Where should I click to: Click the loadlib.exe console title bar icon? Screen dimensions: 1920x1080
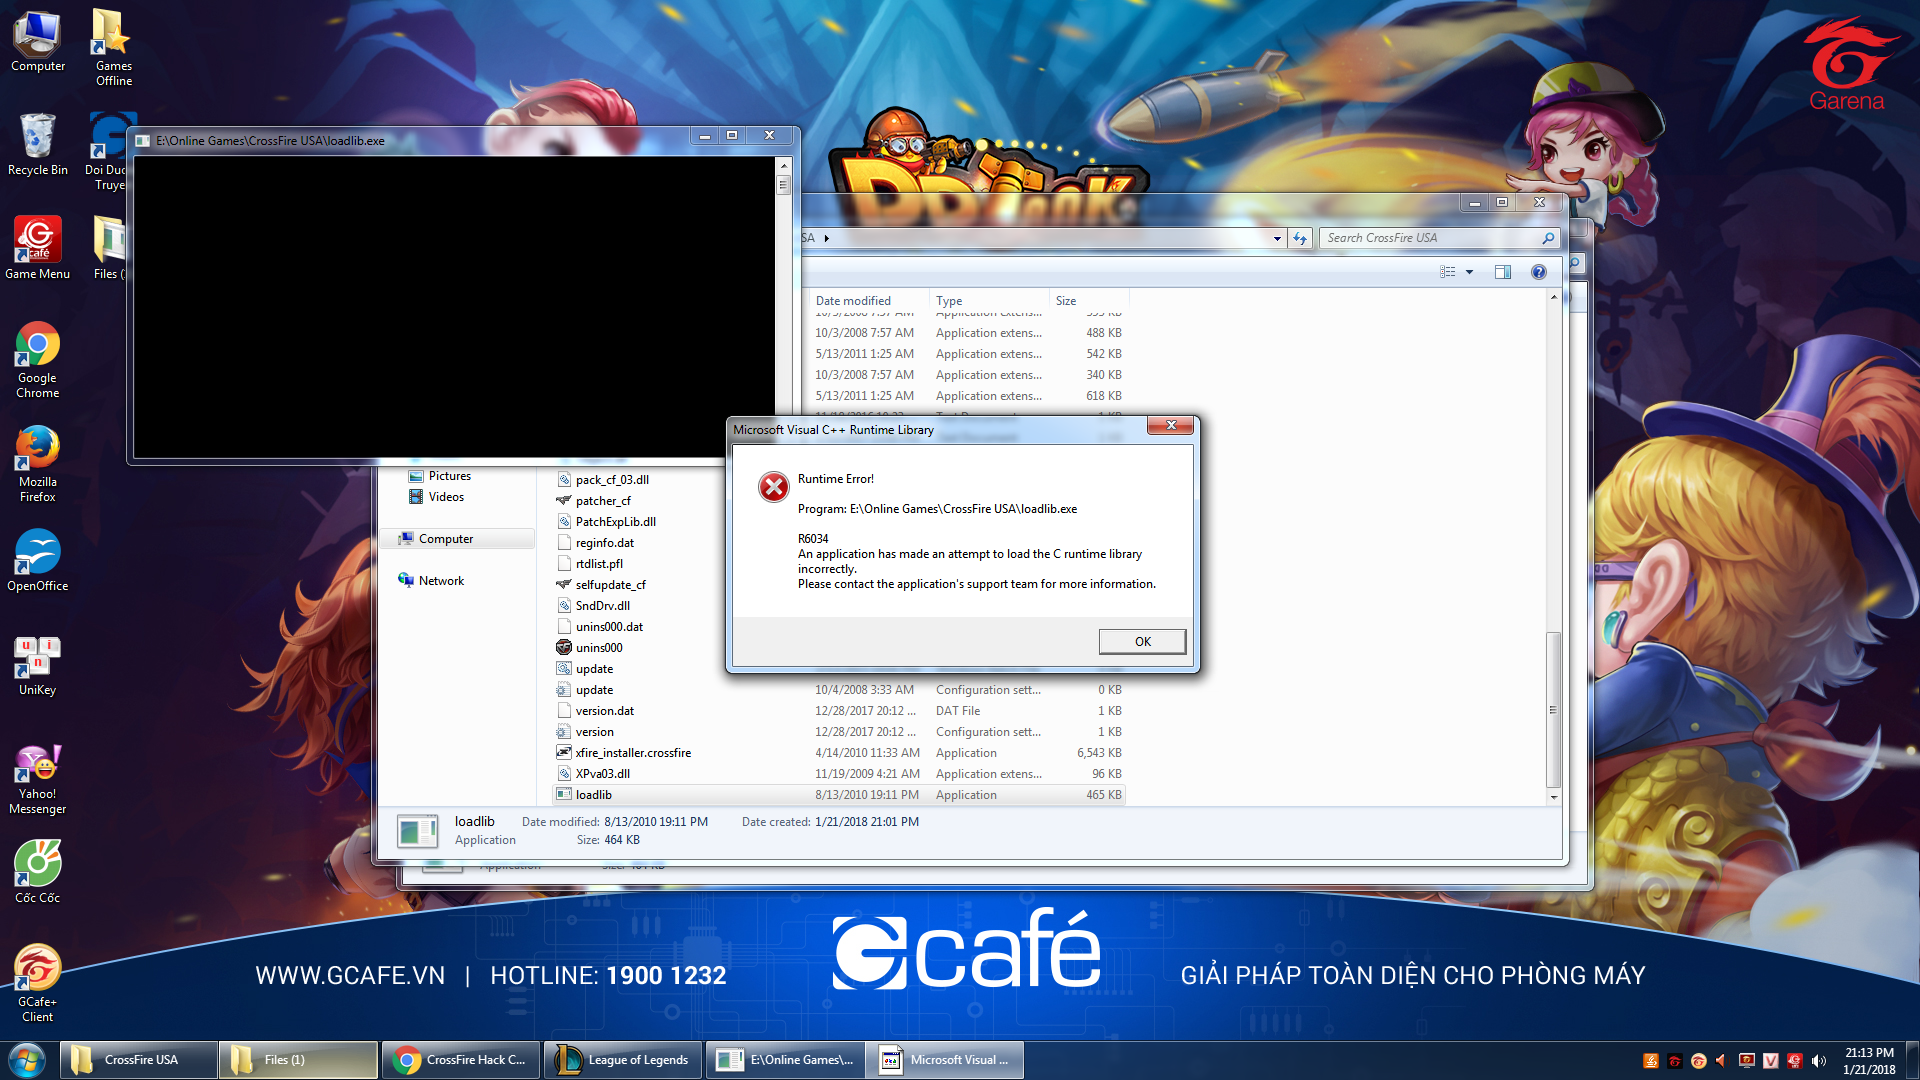click(143, 141)
